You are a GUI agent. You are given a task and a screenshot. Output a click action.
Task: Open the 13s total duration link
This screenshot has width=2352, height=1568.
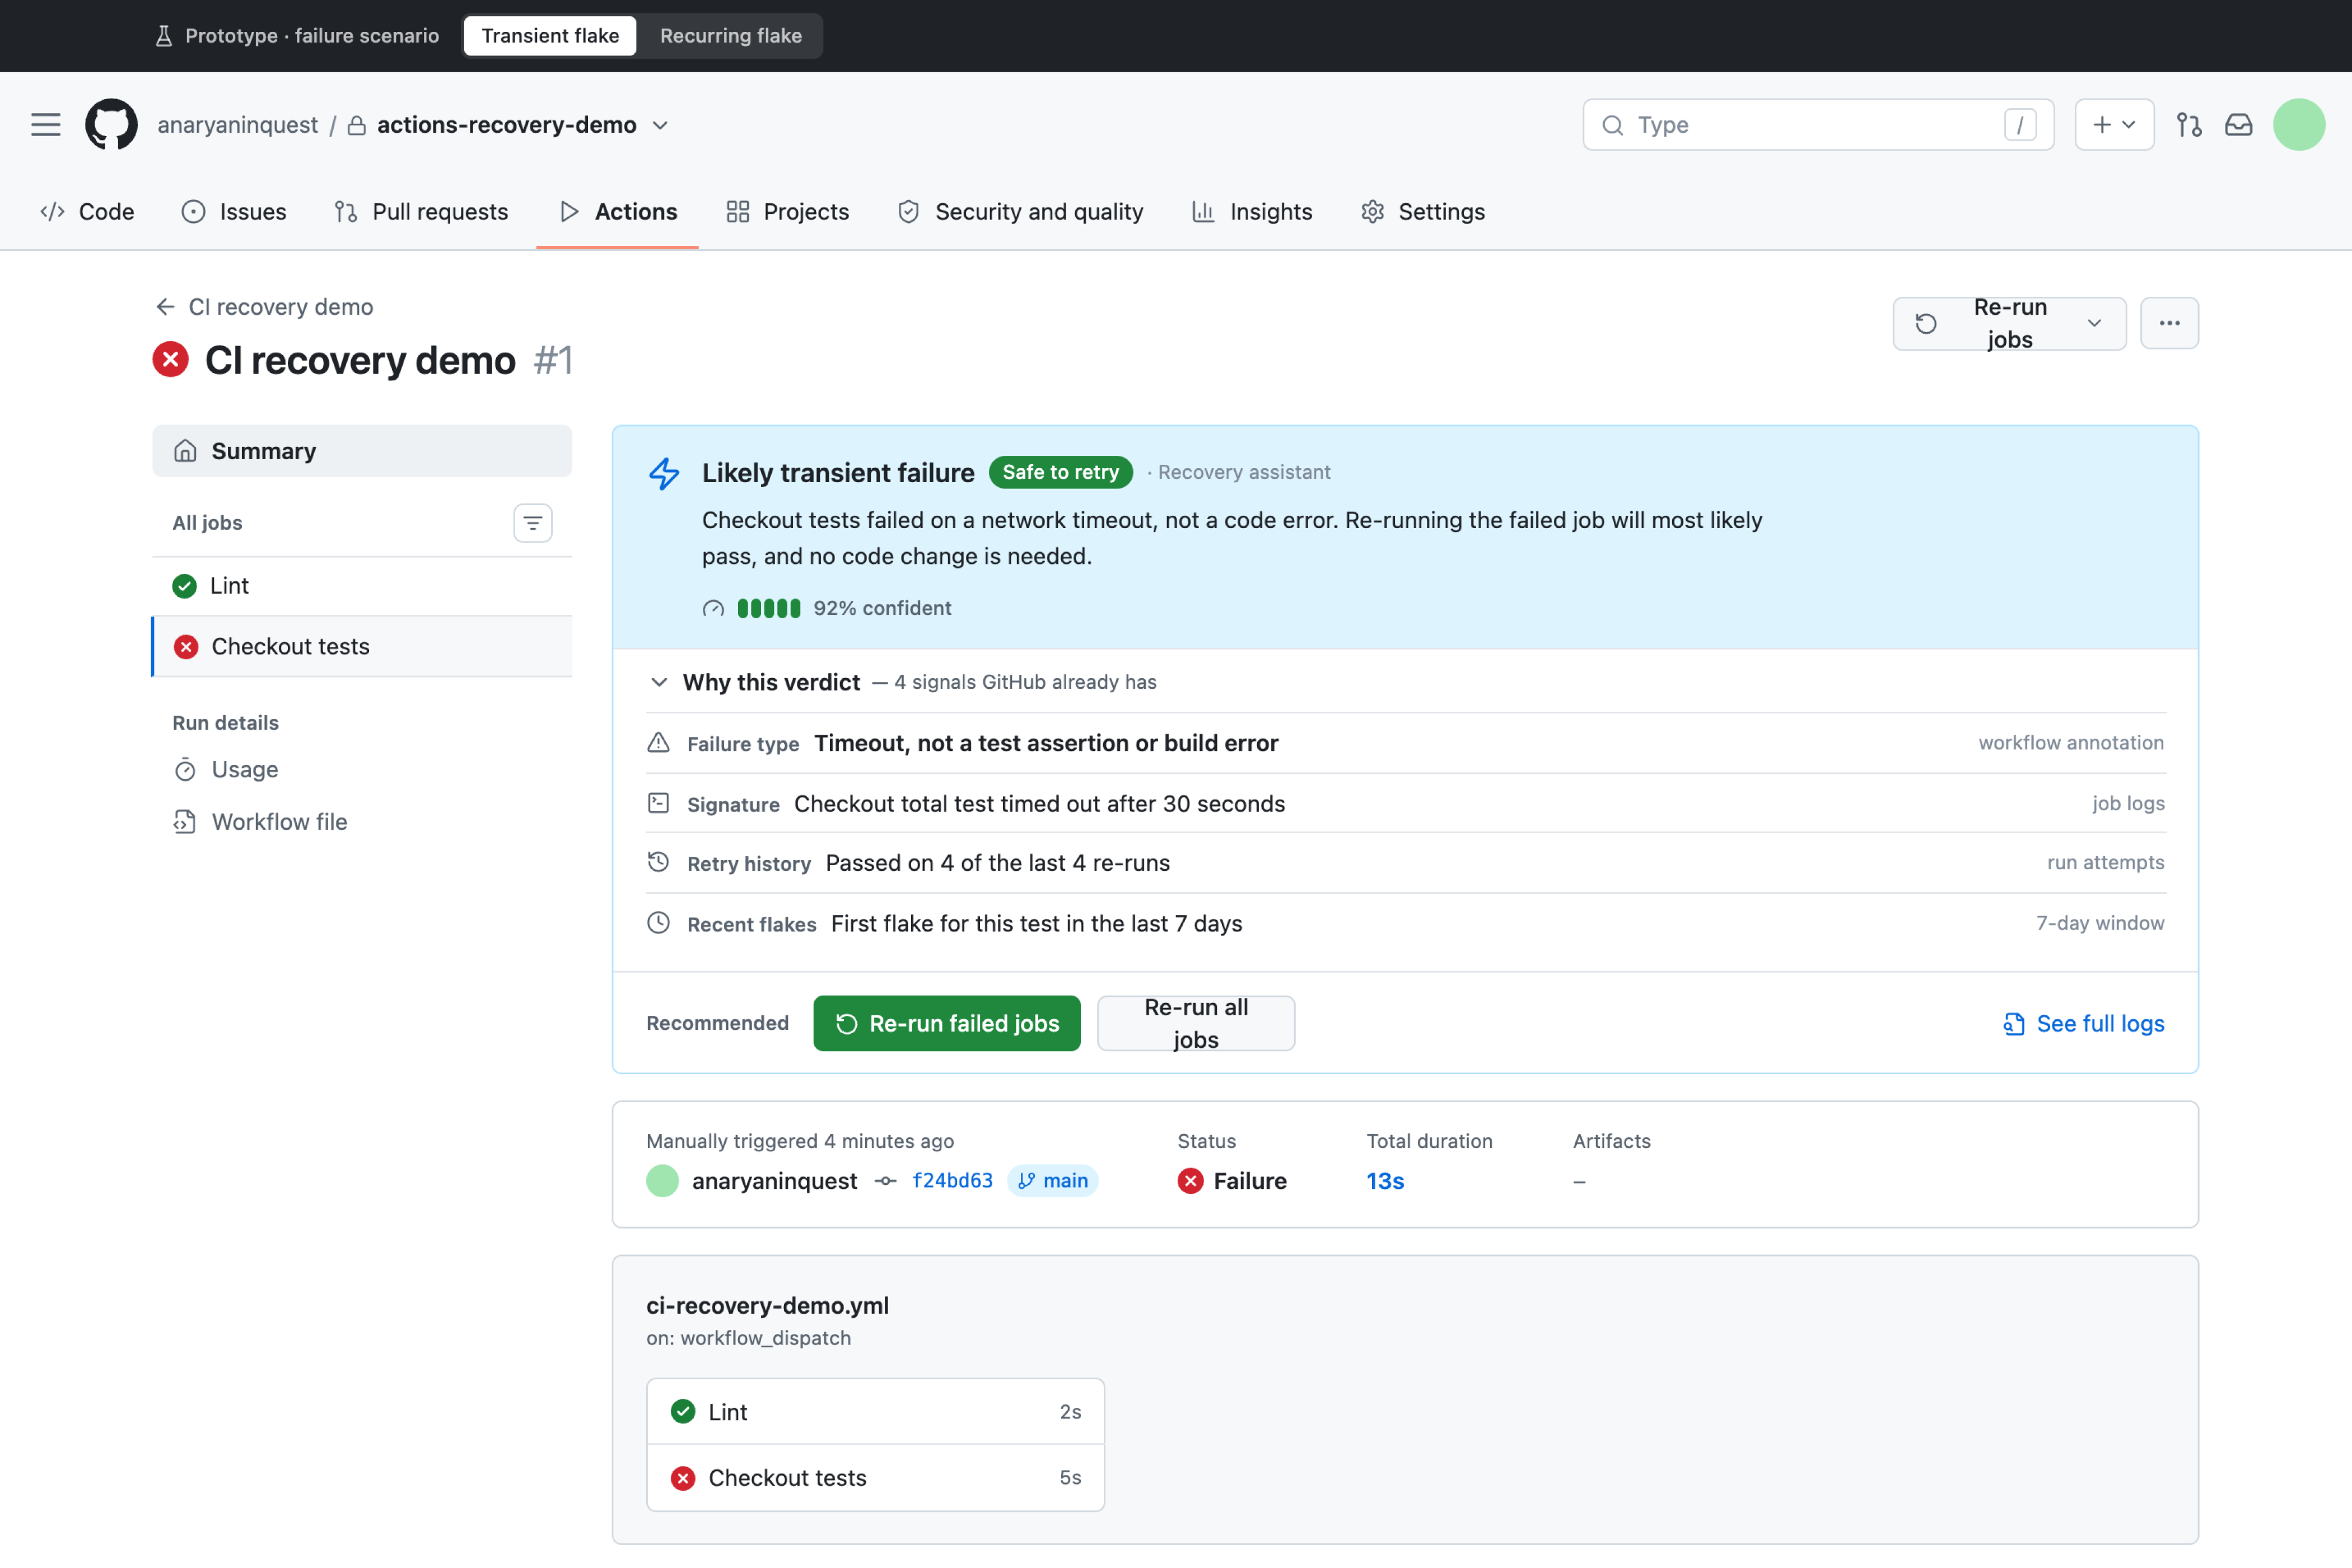(1385, 1181)
